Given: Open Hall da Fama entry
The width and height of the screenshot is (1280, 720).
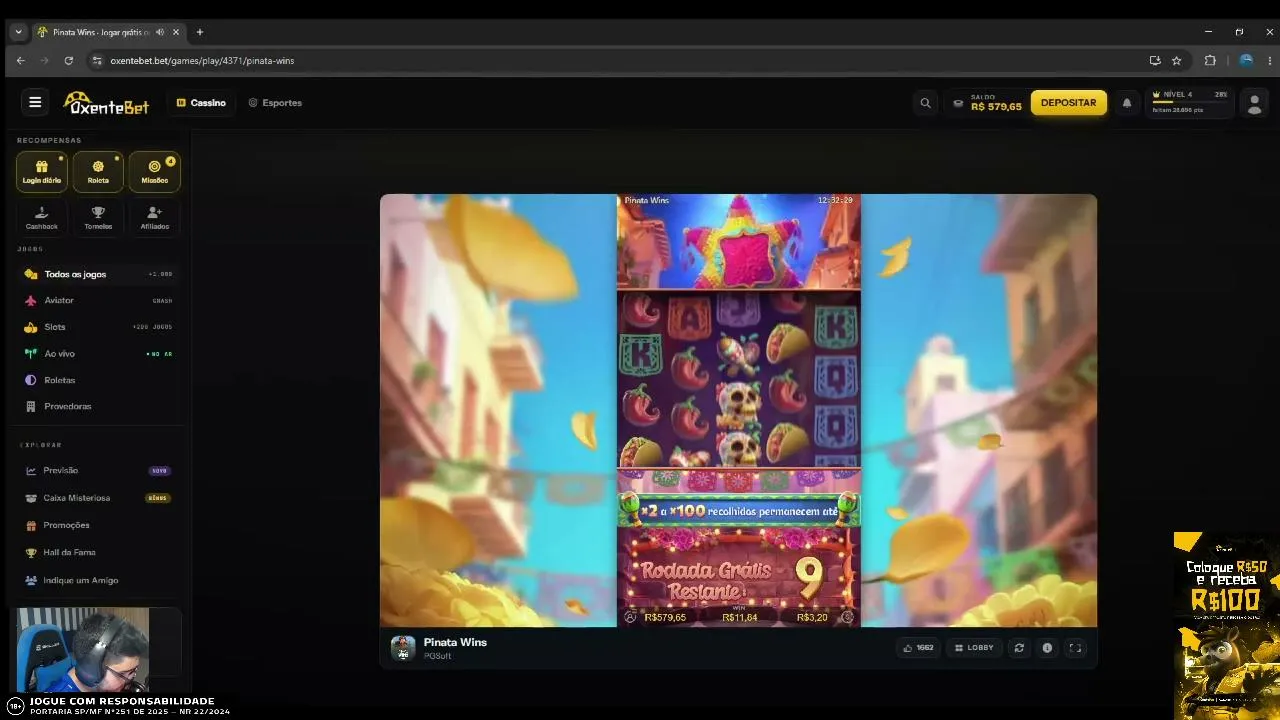Looking at the screenshot, I should point(98,552).
